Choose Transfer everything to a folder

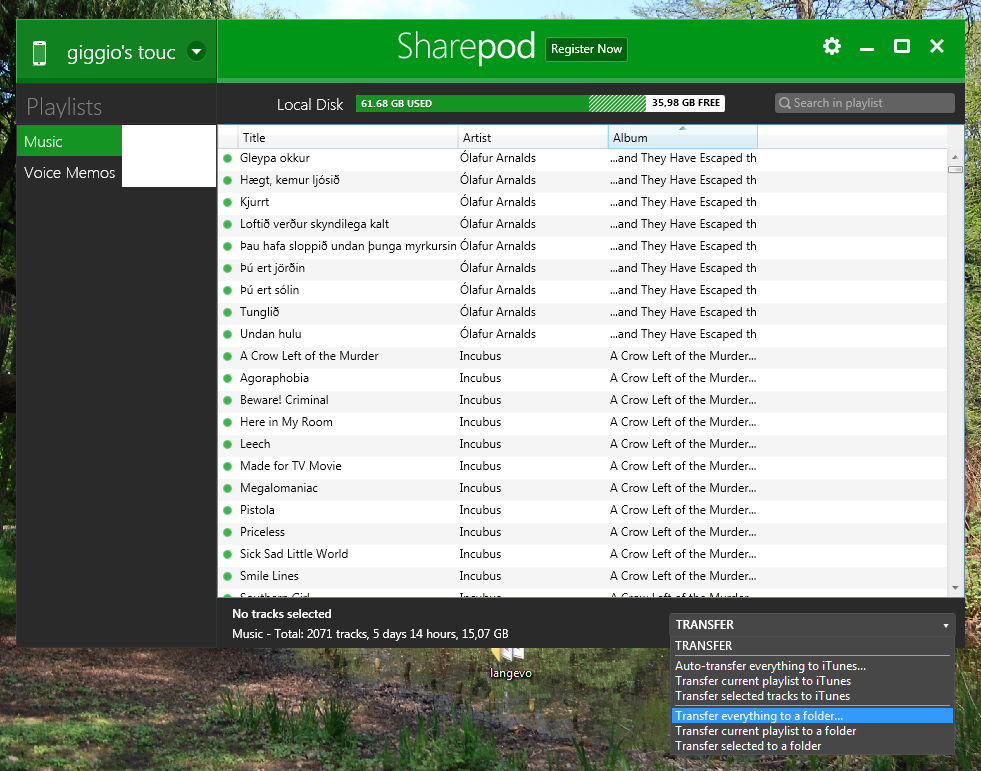812,715
